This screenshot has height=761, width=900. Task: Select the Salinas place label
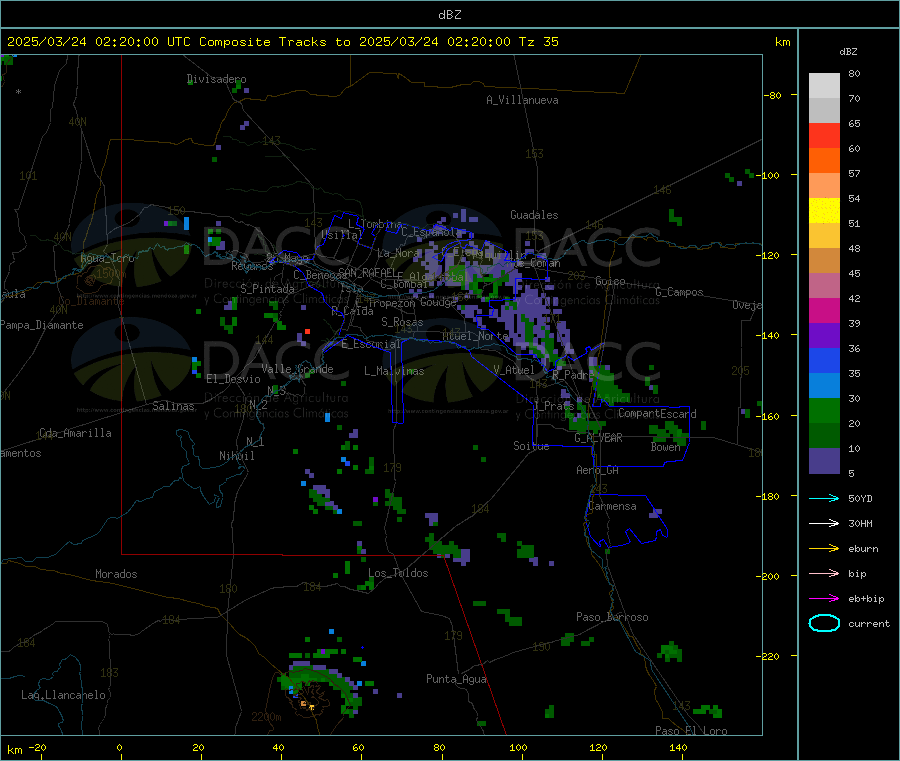(173, 406)
